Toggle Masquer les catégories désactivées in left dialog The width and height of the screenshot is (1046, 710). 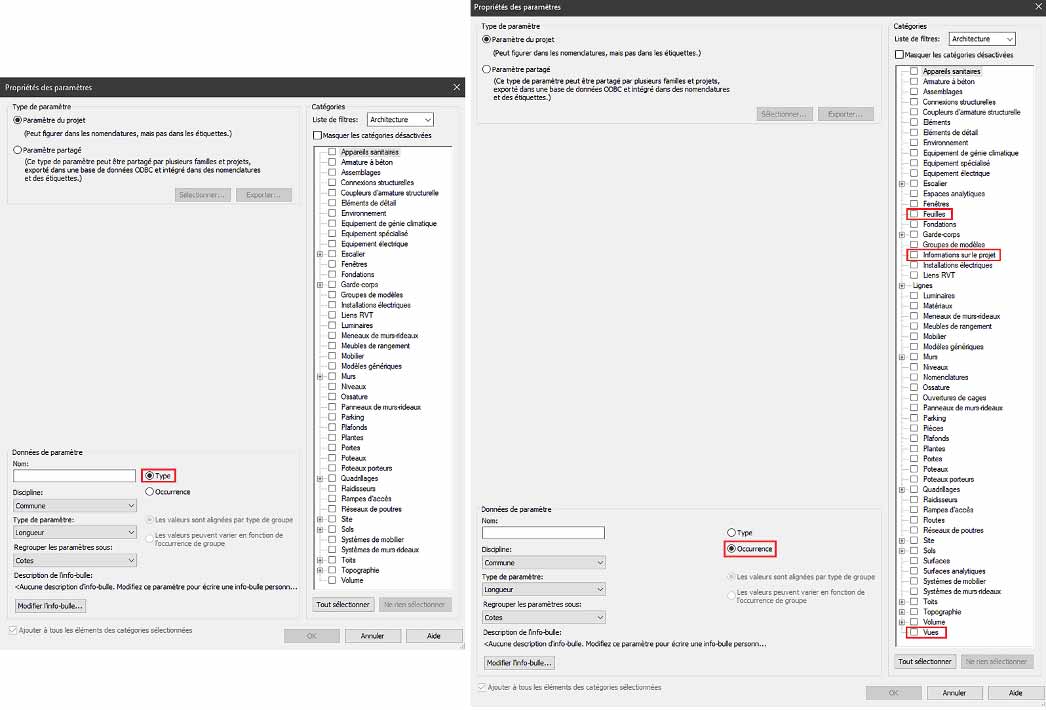318,135
